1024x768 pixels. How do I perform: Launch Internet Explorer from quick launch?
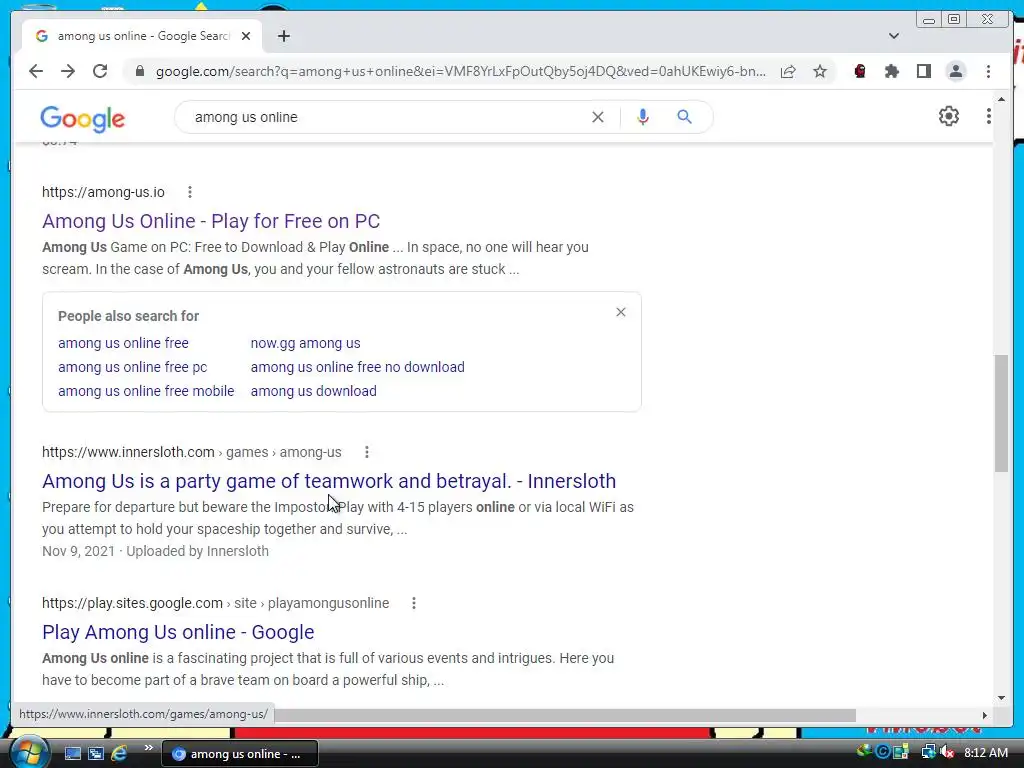[119, 754]
